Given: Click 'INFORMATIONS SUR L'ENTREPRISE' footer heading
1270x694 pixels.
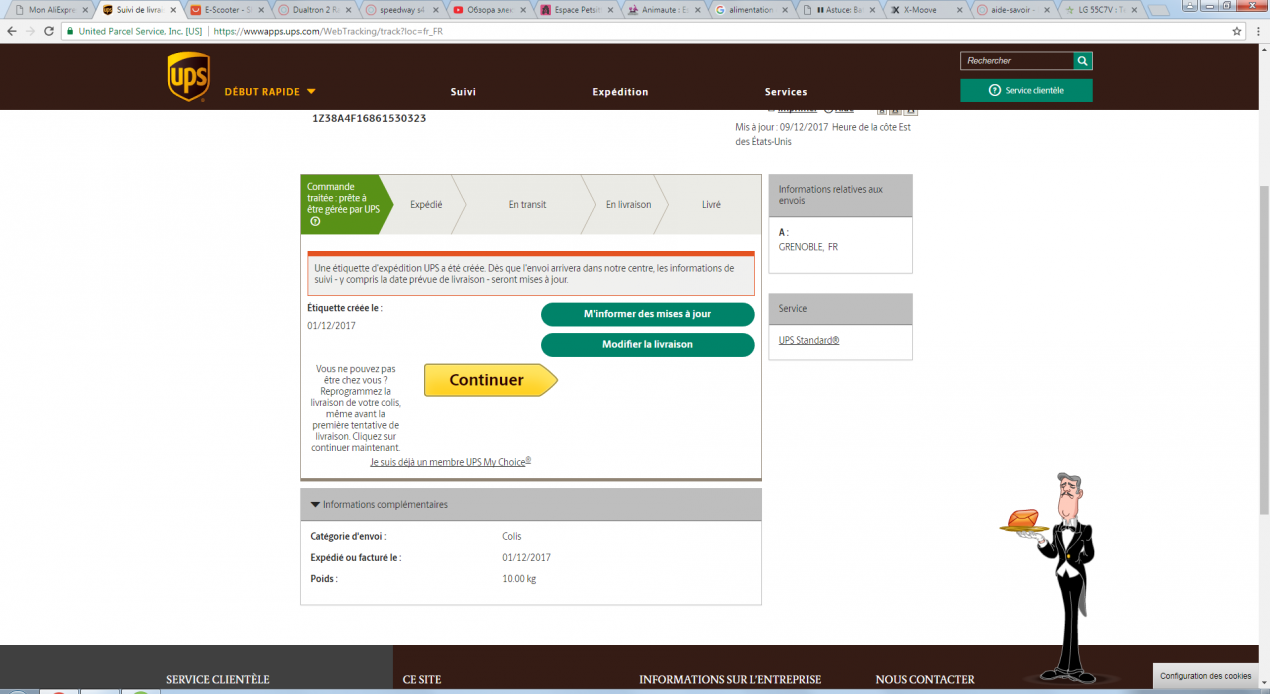Looking at the screenshot, I should [x=730, y=680].
